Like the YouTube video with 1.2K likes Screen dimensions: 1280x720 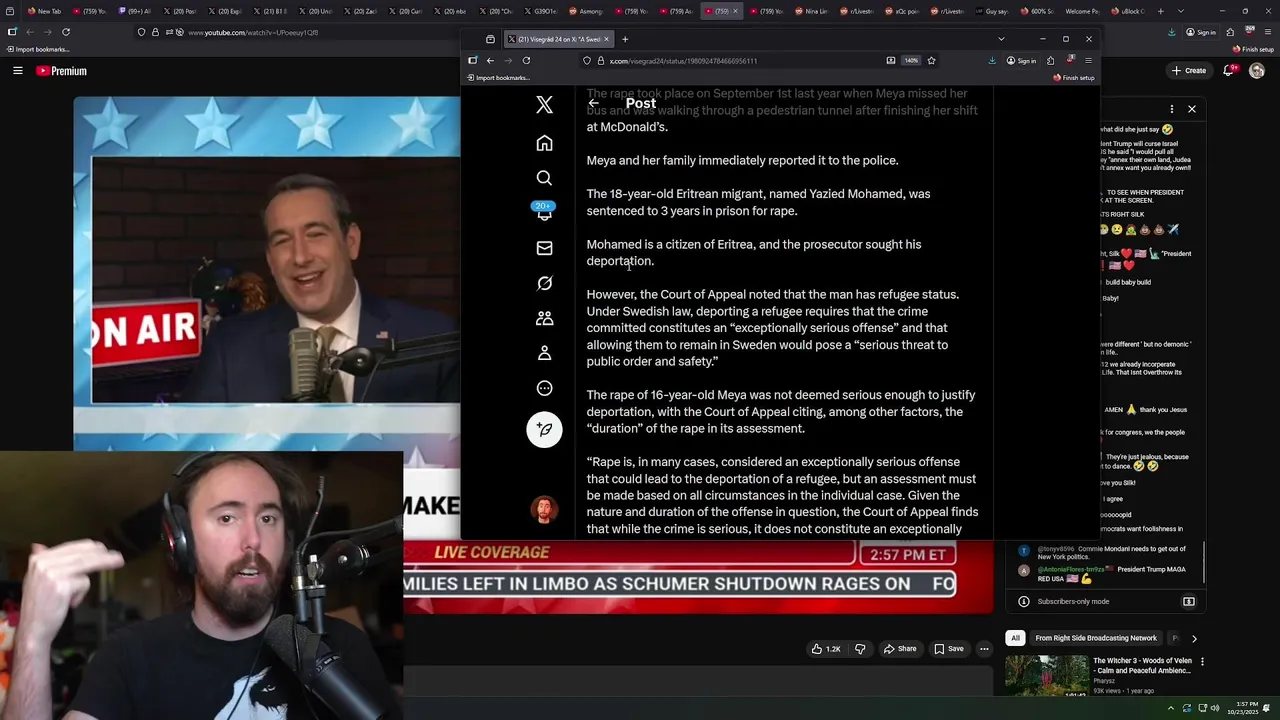tap(826, 648)
